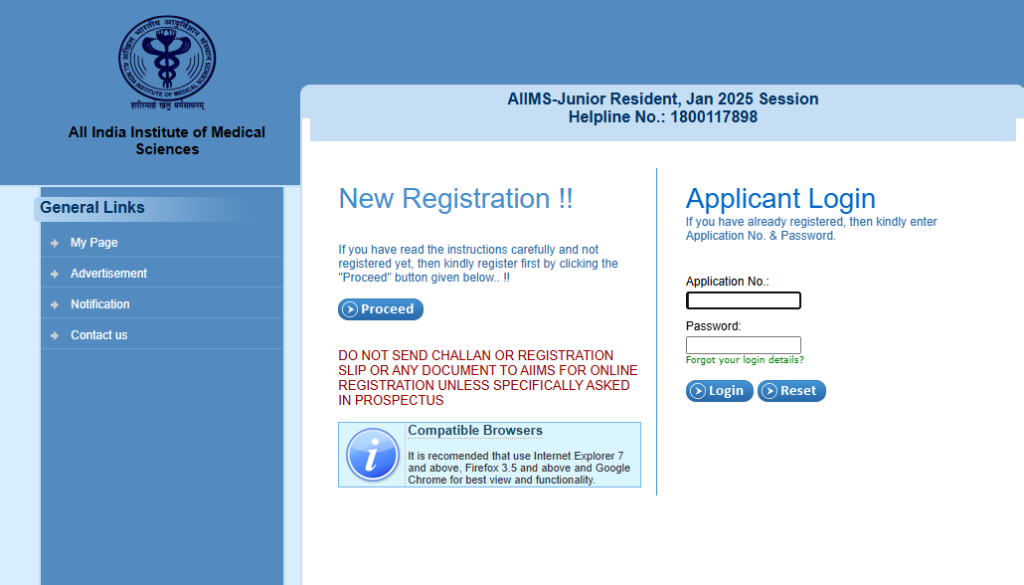This screenshot has width=1024, height=585.
Task: Click the Application No.: label
Action: tap(727, 281)
